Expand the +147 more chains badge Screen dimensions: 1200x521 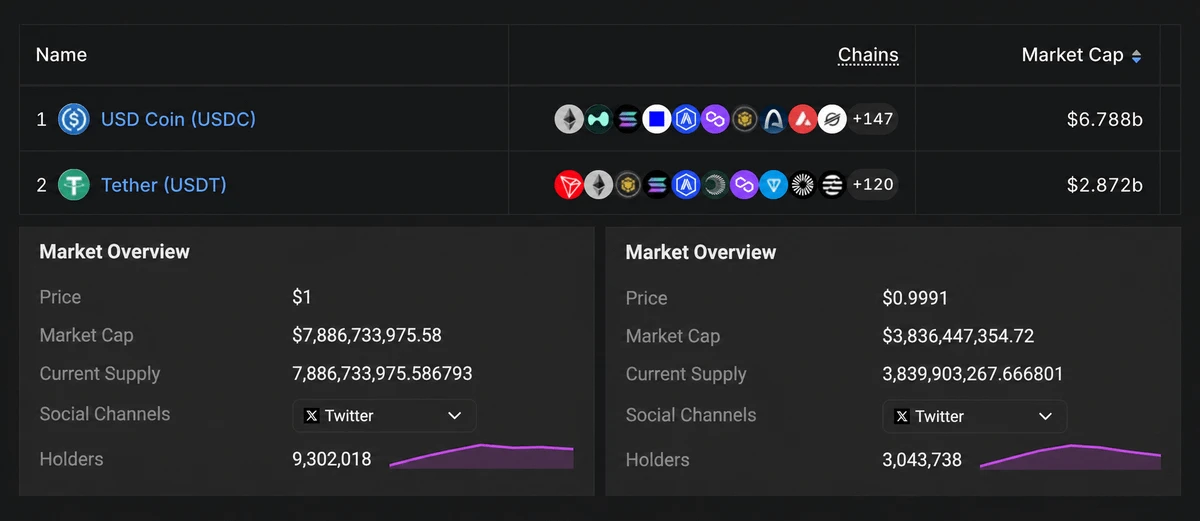(x=872, y=120)
